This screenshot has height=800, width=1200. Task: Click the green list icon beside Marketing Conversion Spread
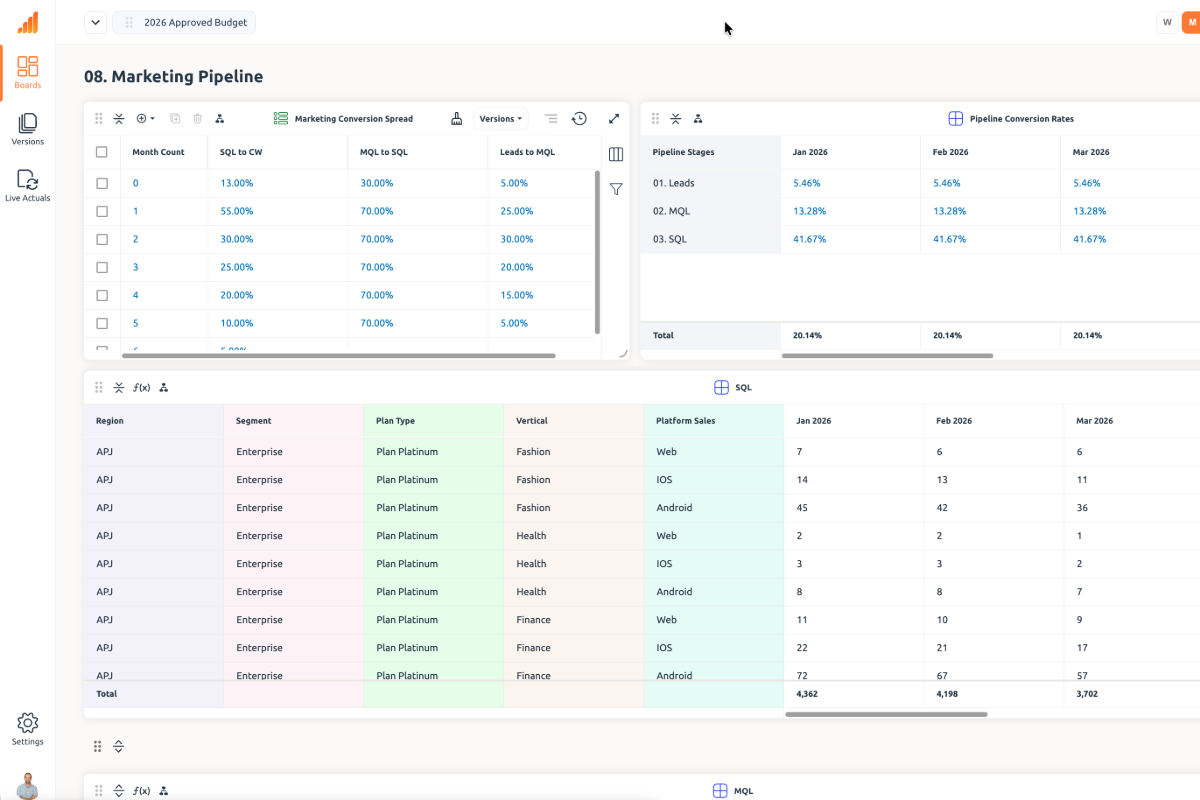(x=281, y=118)
